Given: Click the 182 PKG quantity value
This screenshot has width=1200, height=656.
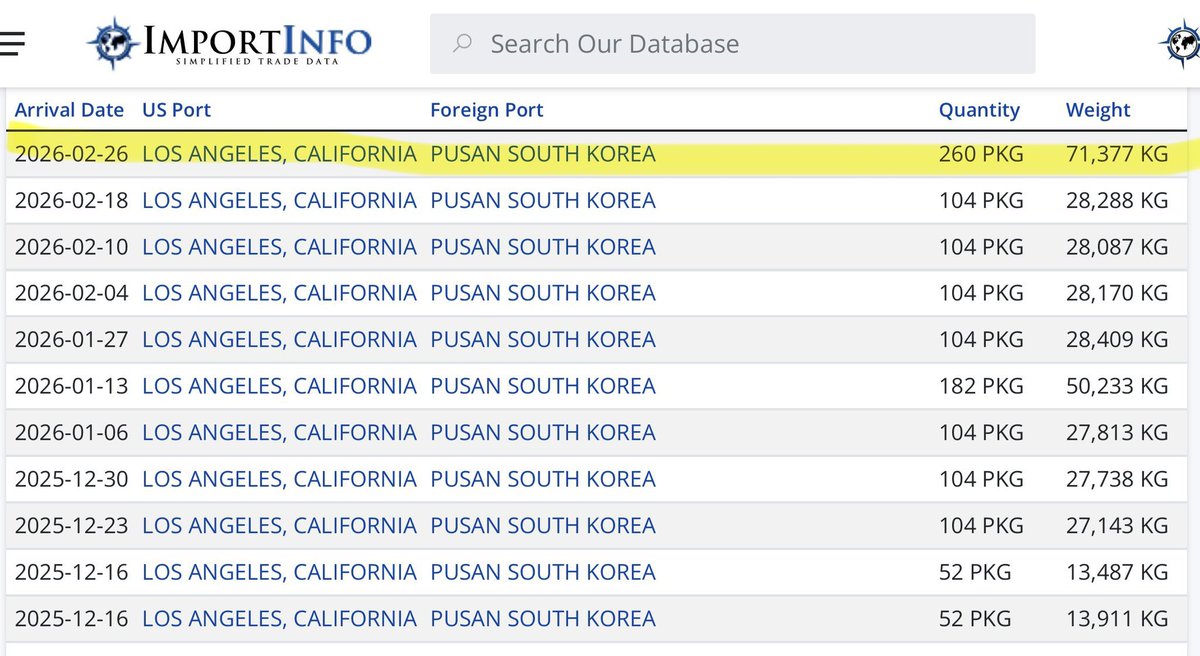Looking at the screenshot, I should click(981, 386).
